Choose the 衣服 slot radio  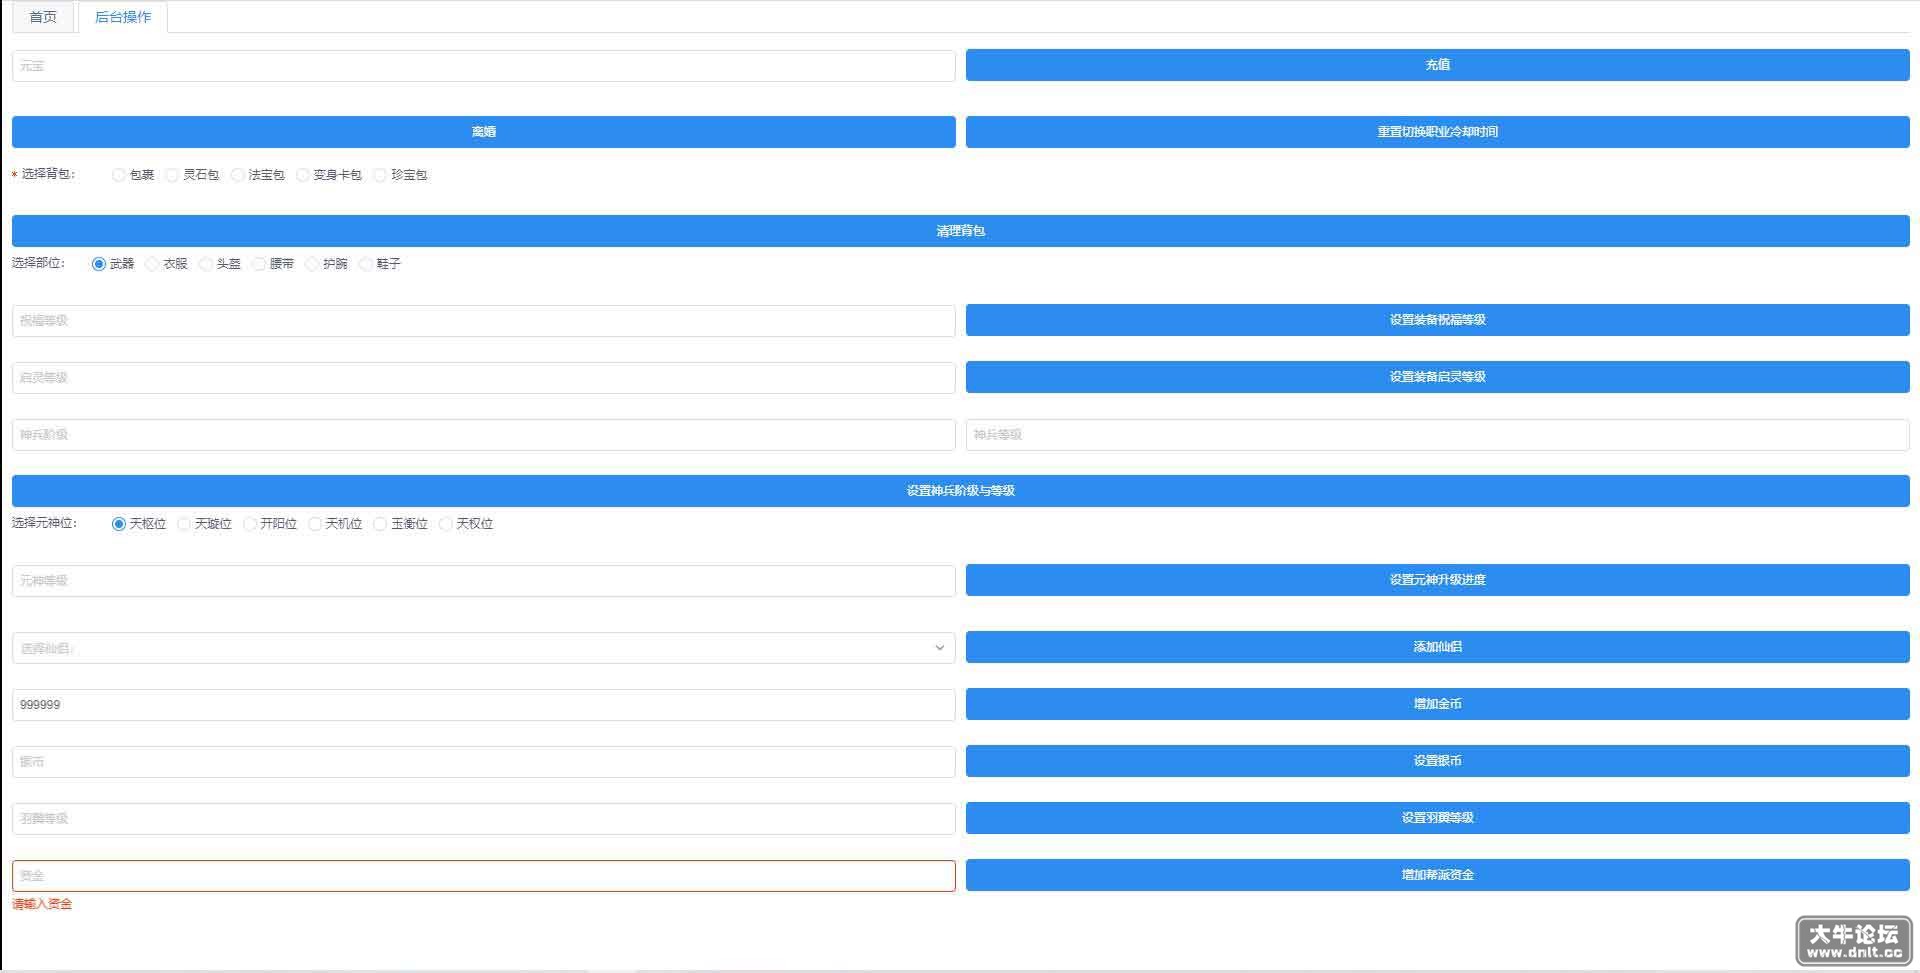point(152,264)
